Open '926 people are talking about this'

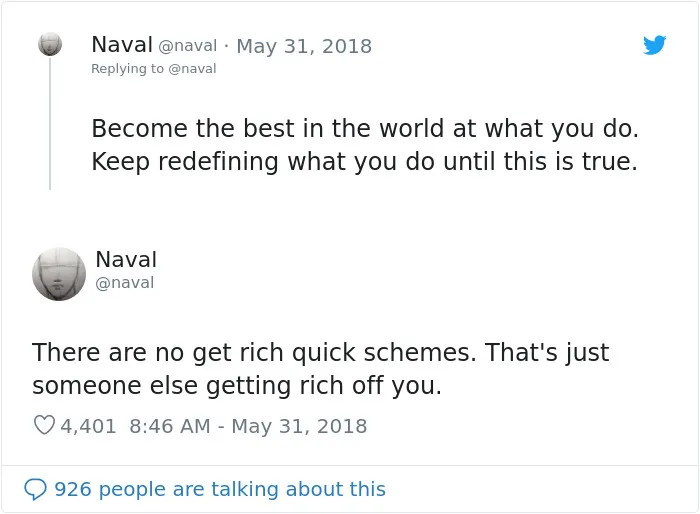pos(220,489)
